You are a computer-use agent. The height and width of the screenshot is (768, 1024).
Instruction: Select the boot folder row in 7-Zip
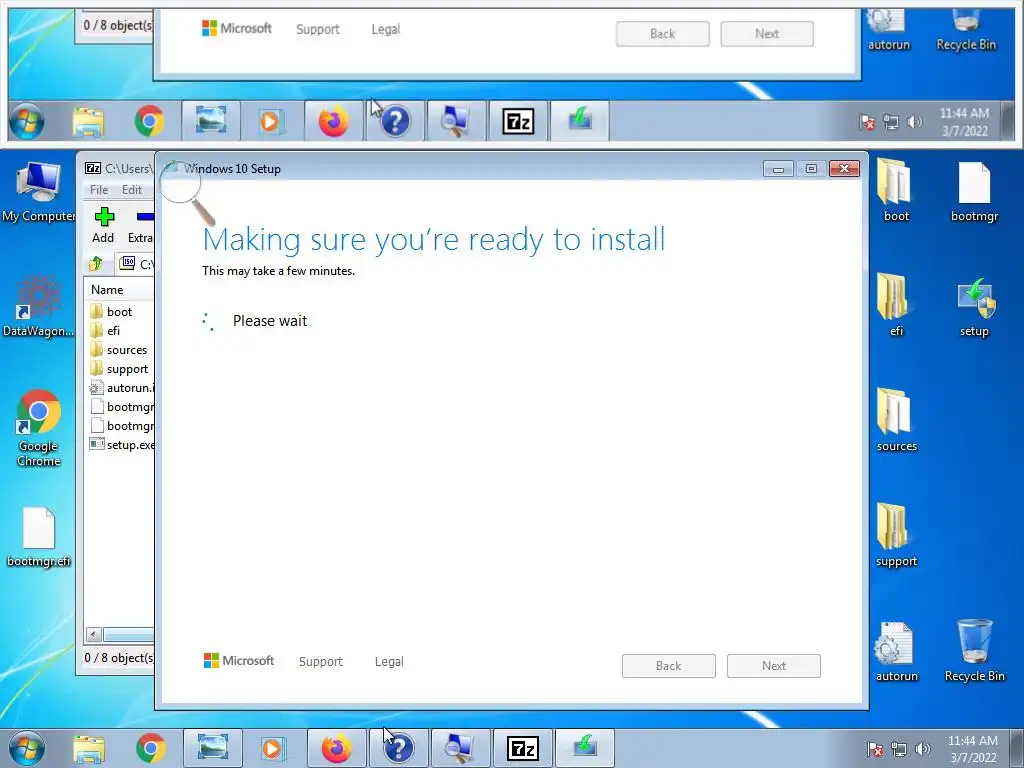[120, 312]
